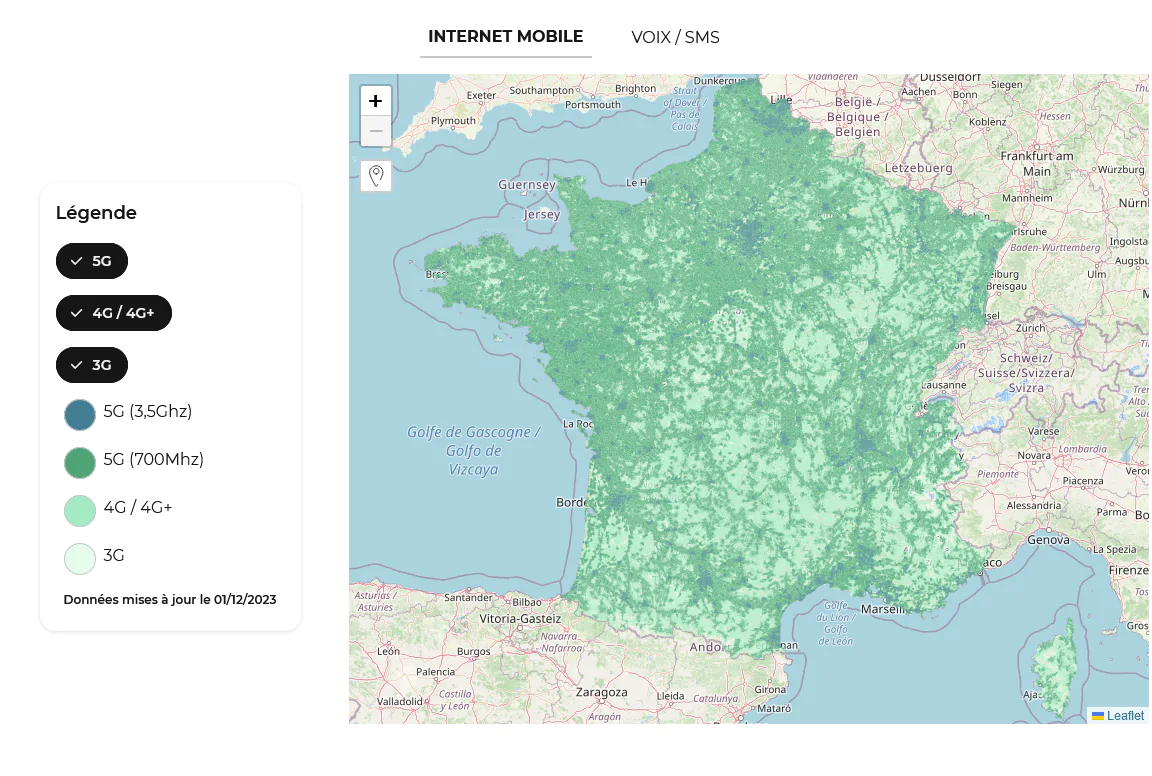Click the Légende heading
This screenshot has width=1152, height=776.
pyautogui.click(x=96, y=213)
